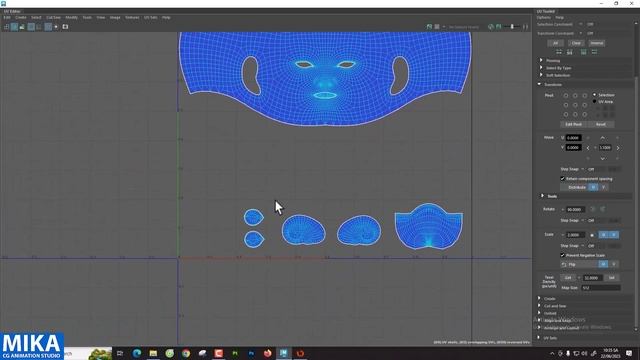Screen dimensions: 640x360
Task: Open the Modify menu
Action: 71,18
